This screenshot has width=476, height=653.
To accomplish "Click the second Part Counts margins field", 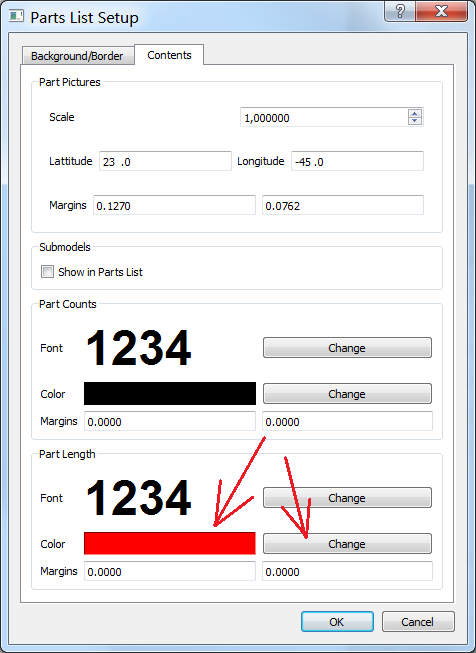I will (347, 421).
